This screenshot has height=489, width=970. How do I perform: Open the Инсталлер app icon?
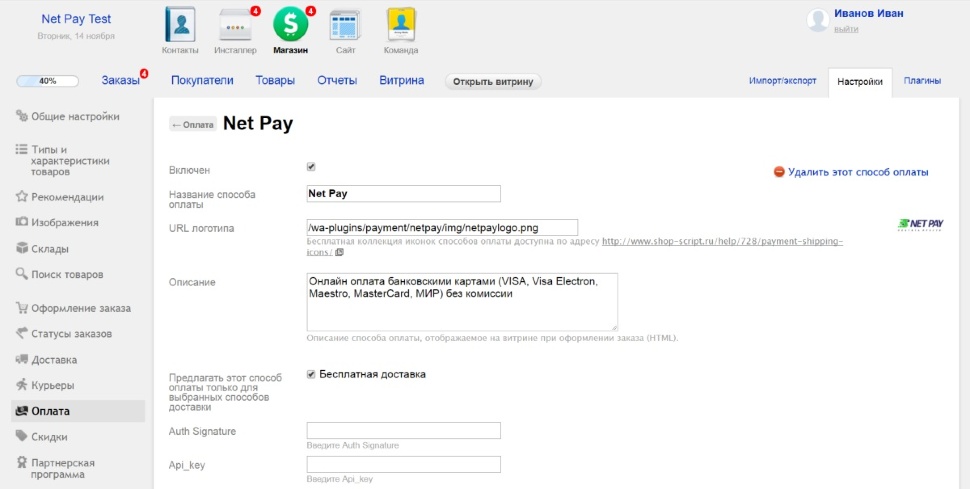235,25
